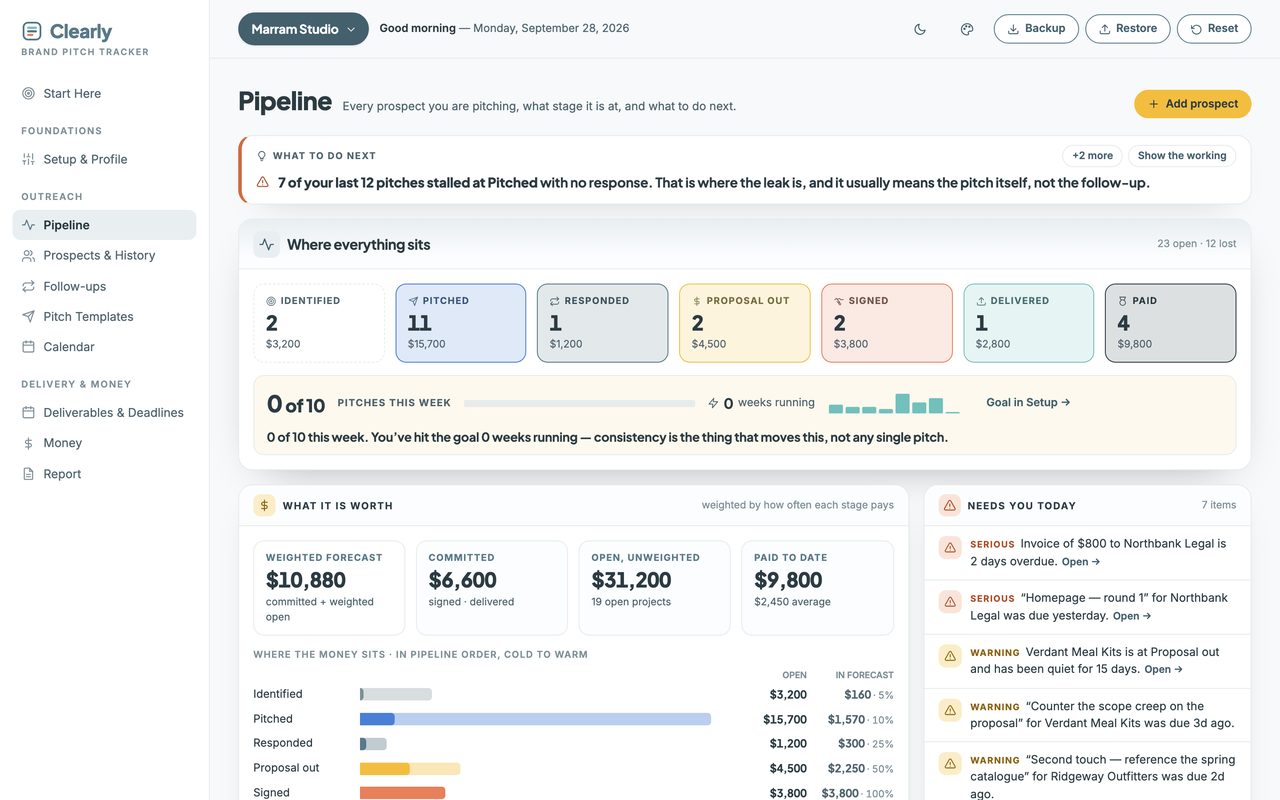Click the Add prospect button
The width and height of the screenshot is (1280, 800).
[x=1192, y=104]
